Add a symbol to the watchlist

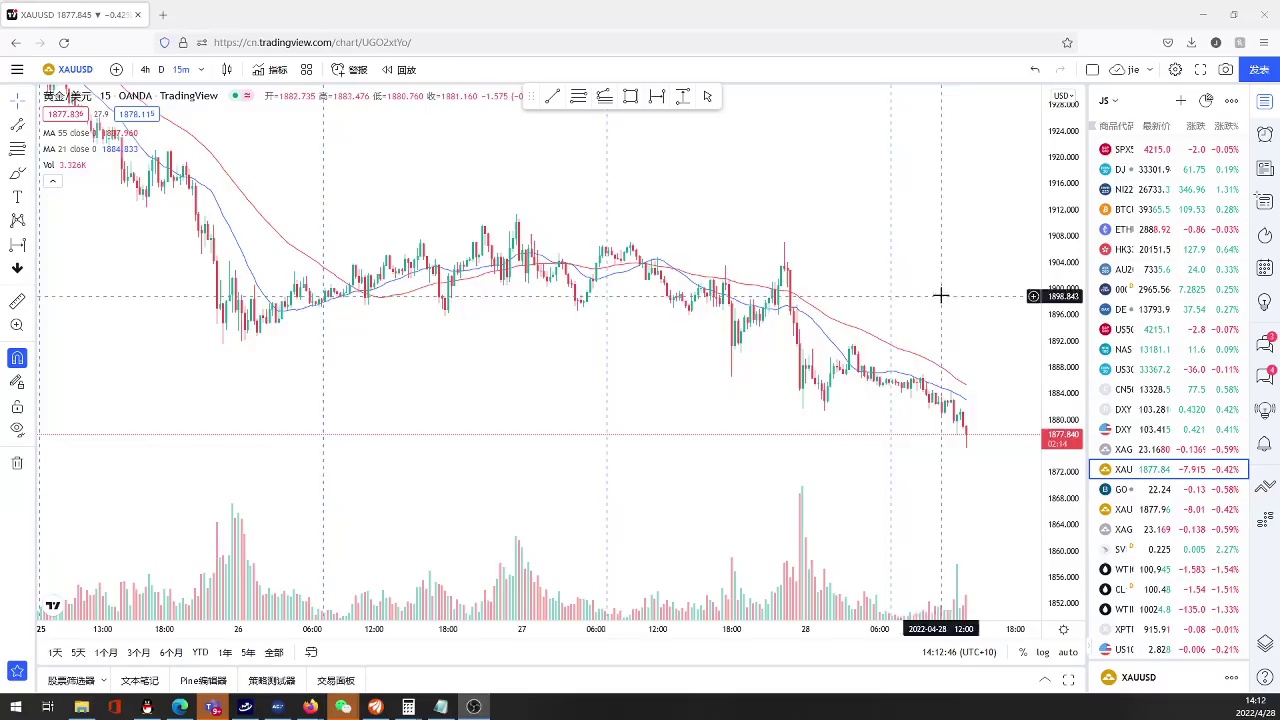[1180, 100]
